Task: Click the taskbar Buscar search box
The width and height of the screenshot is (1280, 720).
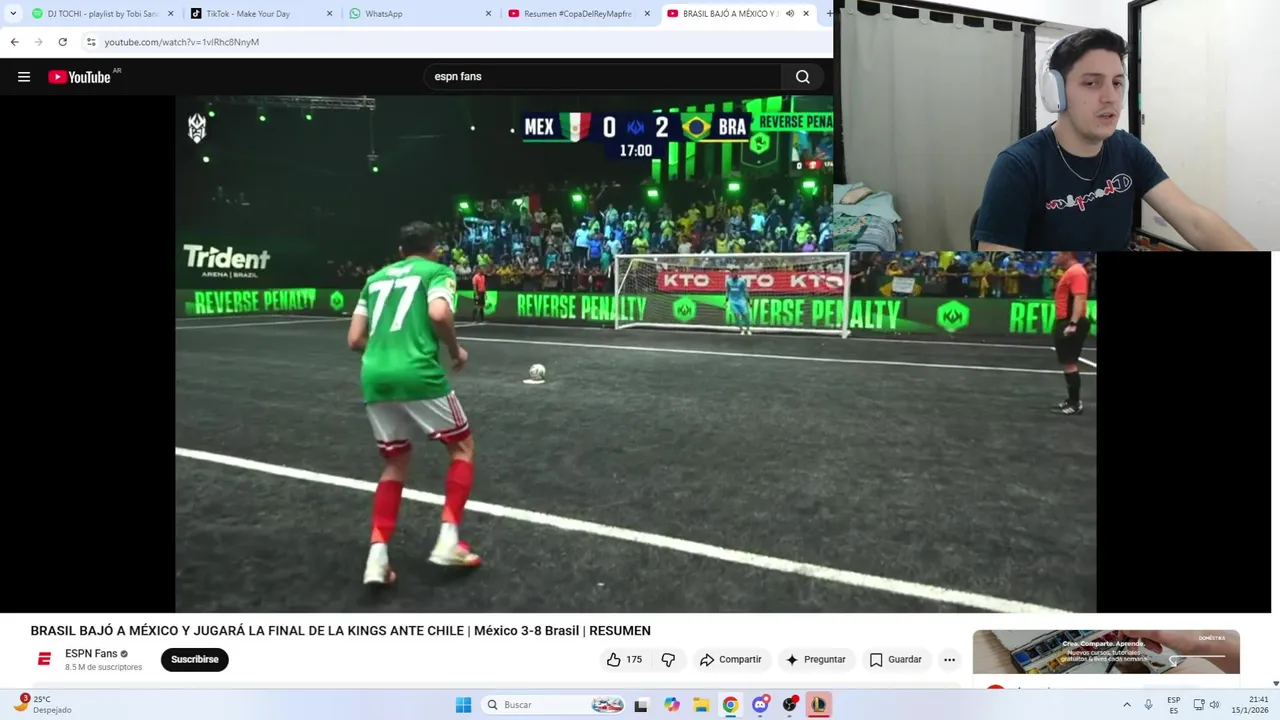Action: click(x=554, y=705)
